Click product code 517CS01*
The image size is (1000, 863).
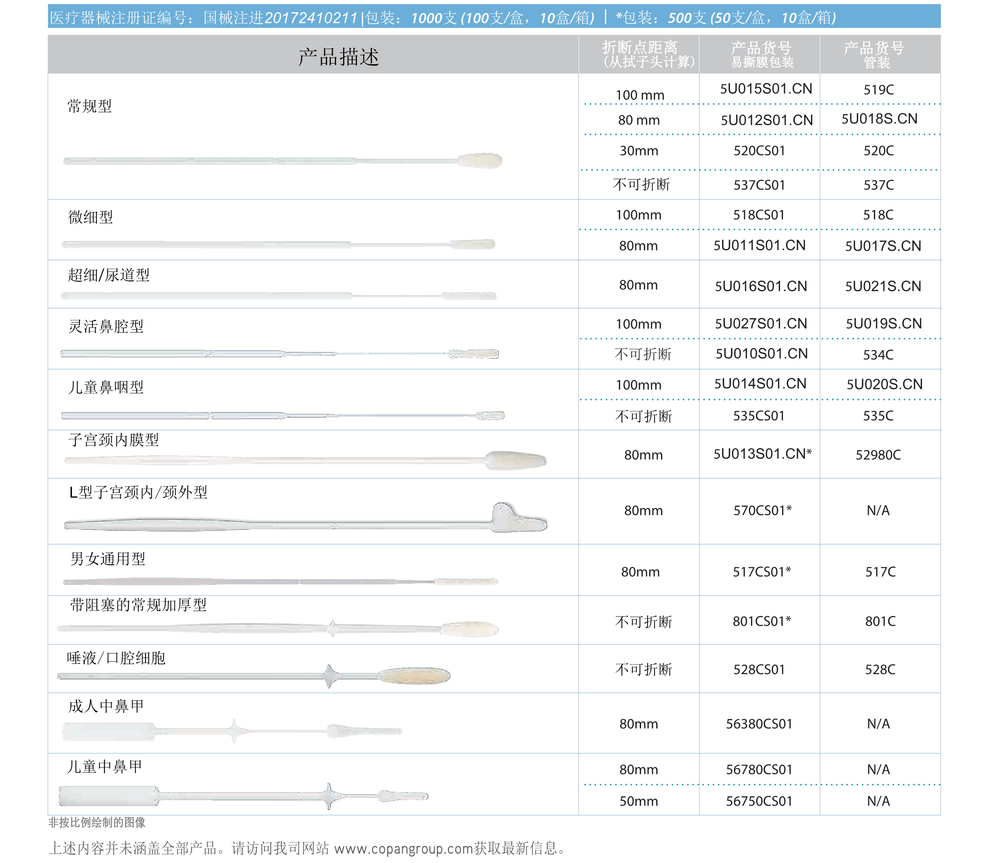pyautogui.click(x=762, y=572)
